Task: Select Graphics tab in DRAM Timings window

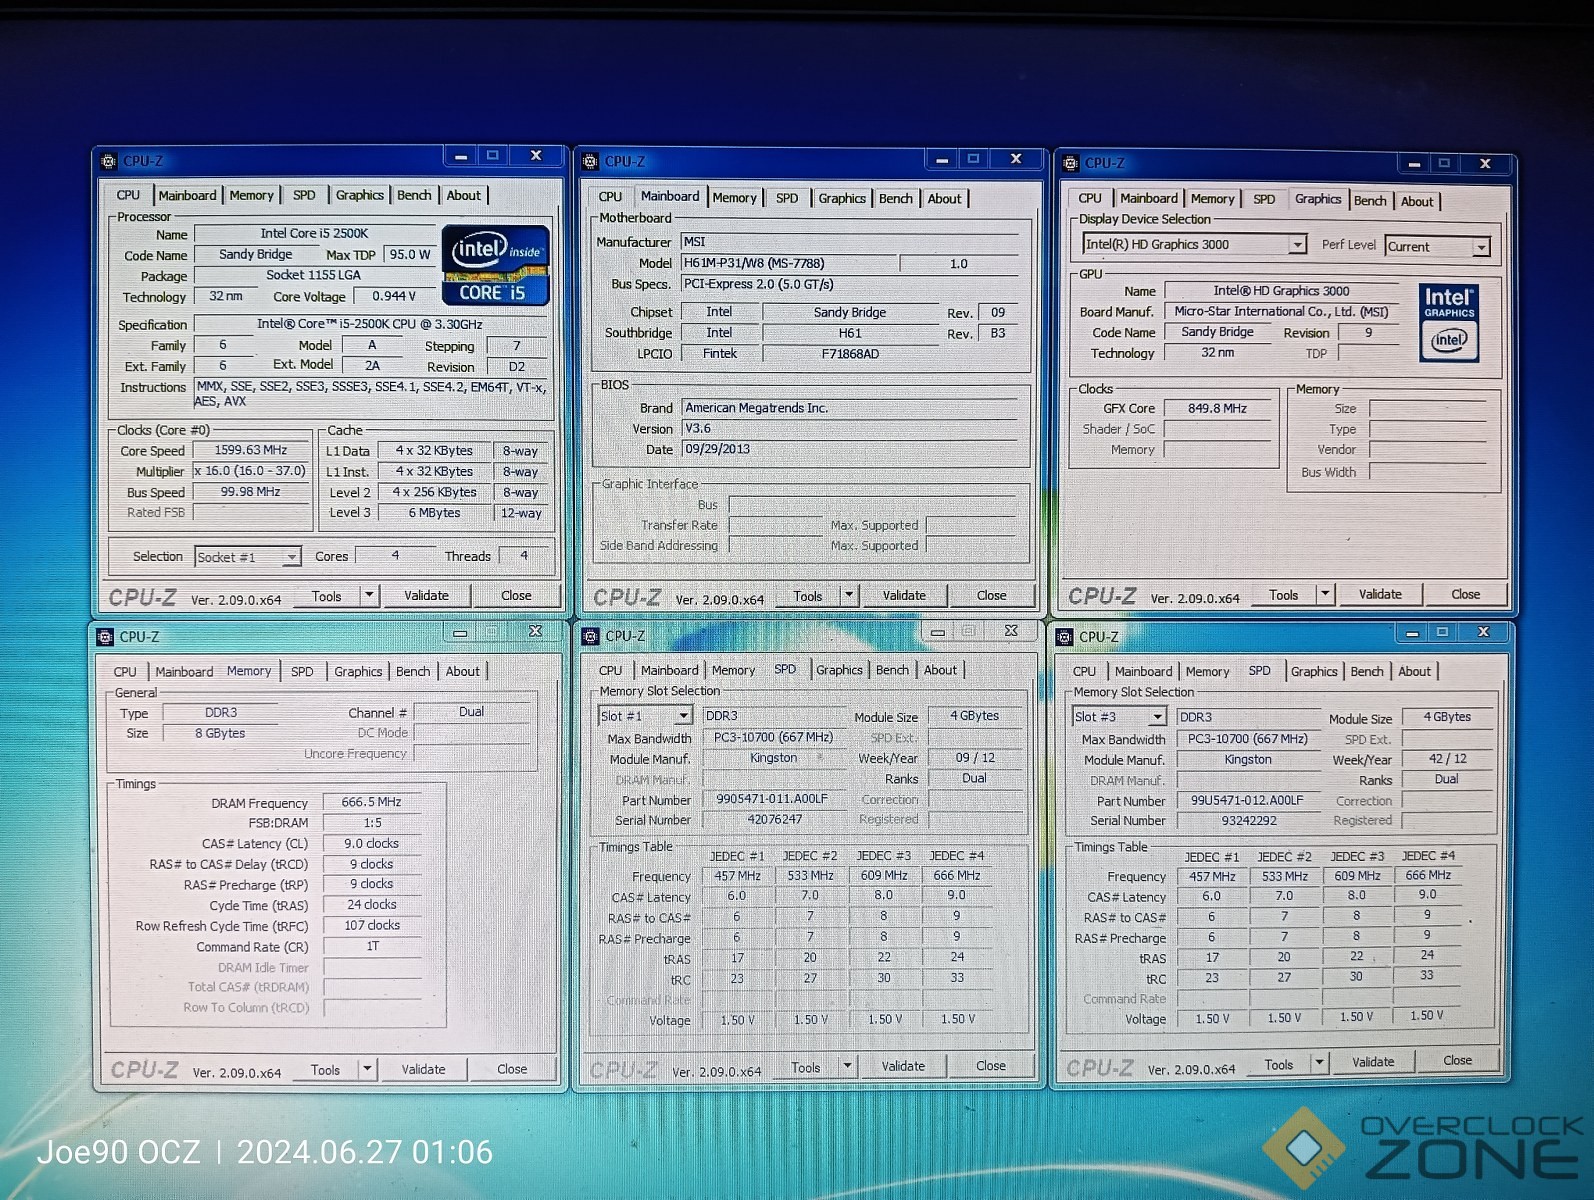Action: pyautogui.click(x=358, y=671)
